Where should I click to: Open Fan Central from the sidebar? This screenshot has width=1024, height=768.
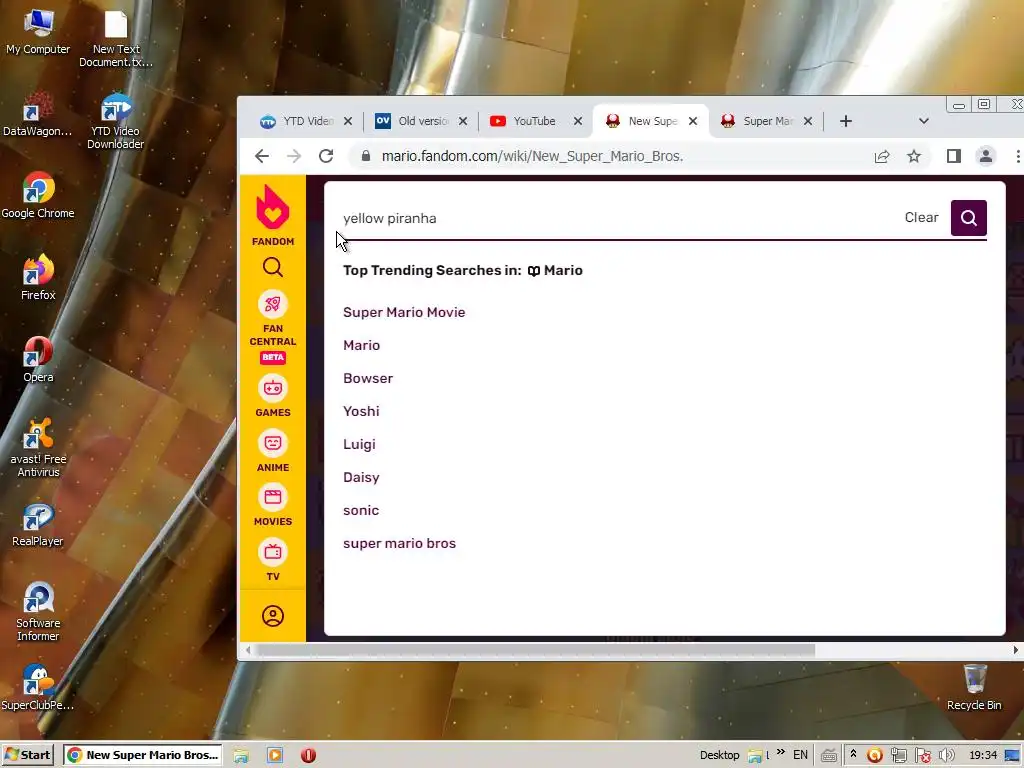click(272, 327)
